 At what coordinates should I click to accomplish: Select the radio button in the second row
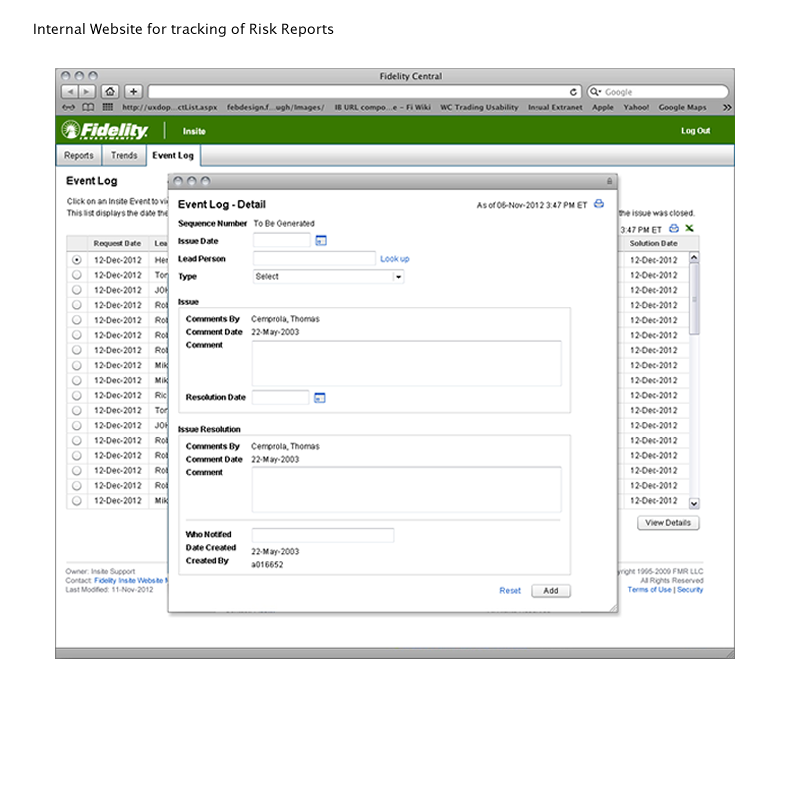tap(77, 275)
